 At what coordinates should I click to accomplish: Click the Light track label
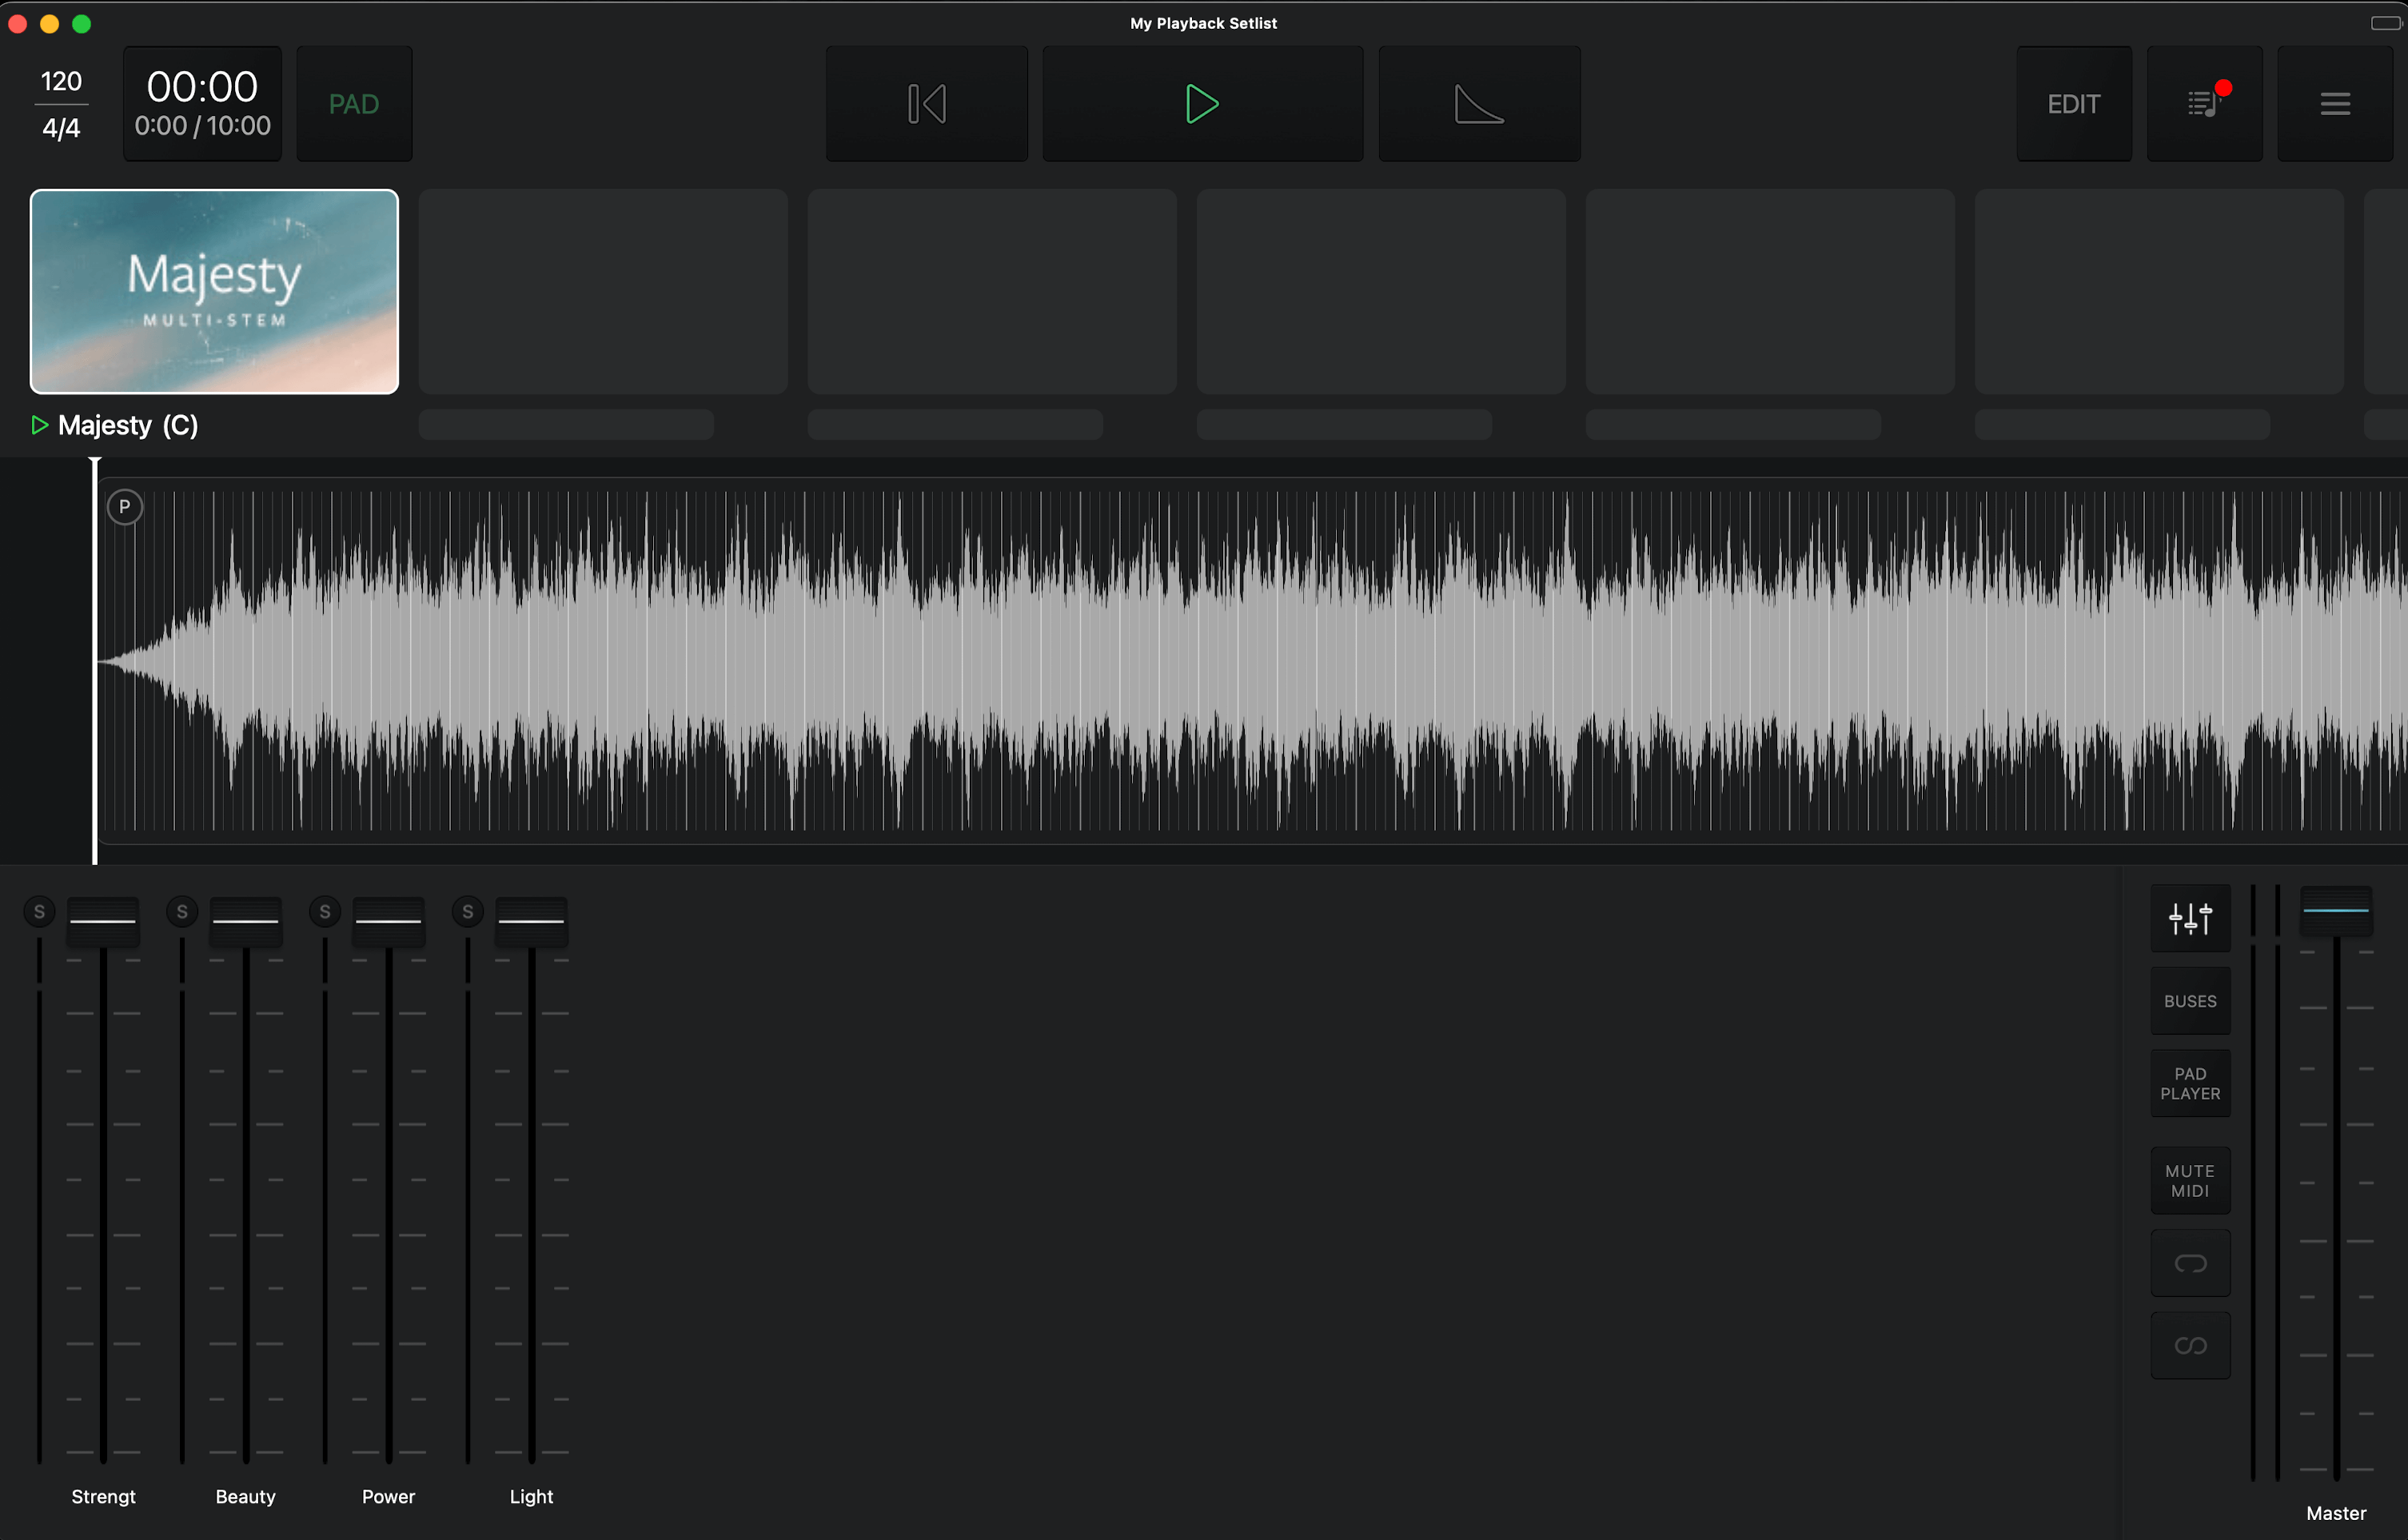[x=531, y=1496]
